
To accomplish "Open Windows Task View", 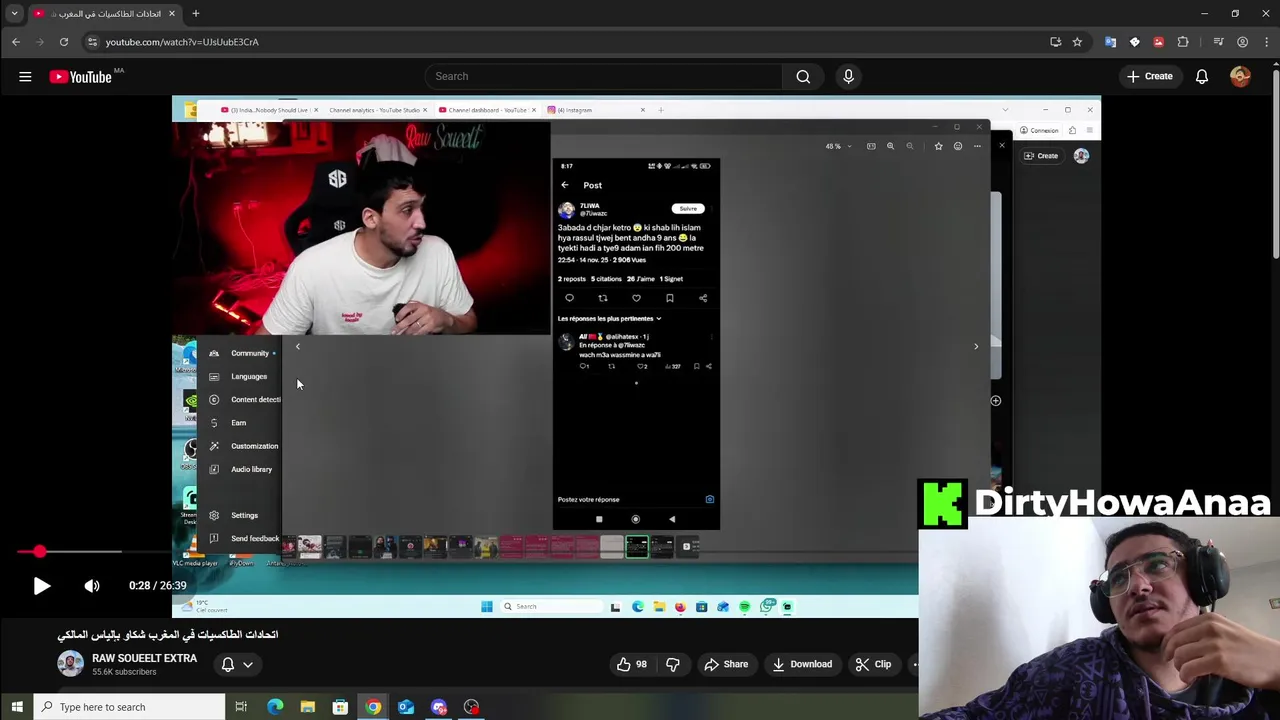I will click(241, 707).
